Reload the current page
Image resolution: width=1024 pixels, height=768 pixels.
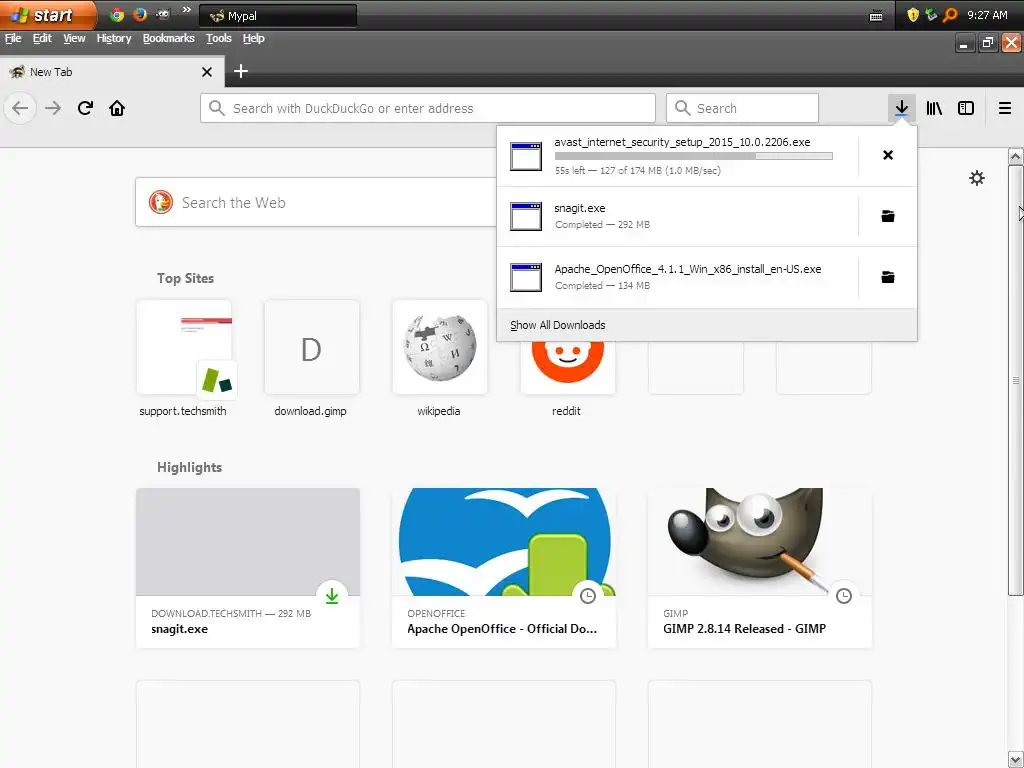tap(85, 108)
